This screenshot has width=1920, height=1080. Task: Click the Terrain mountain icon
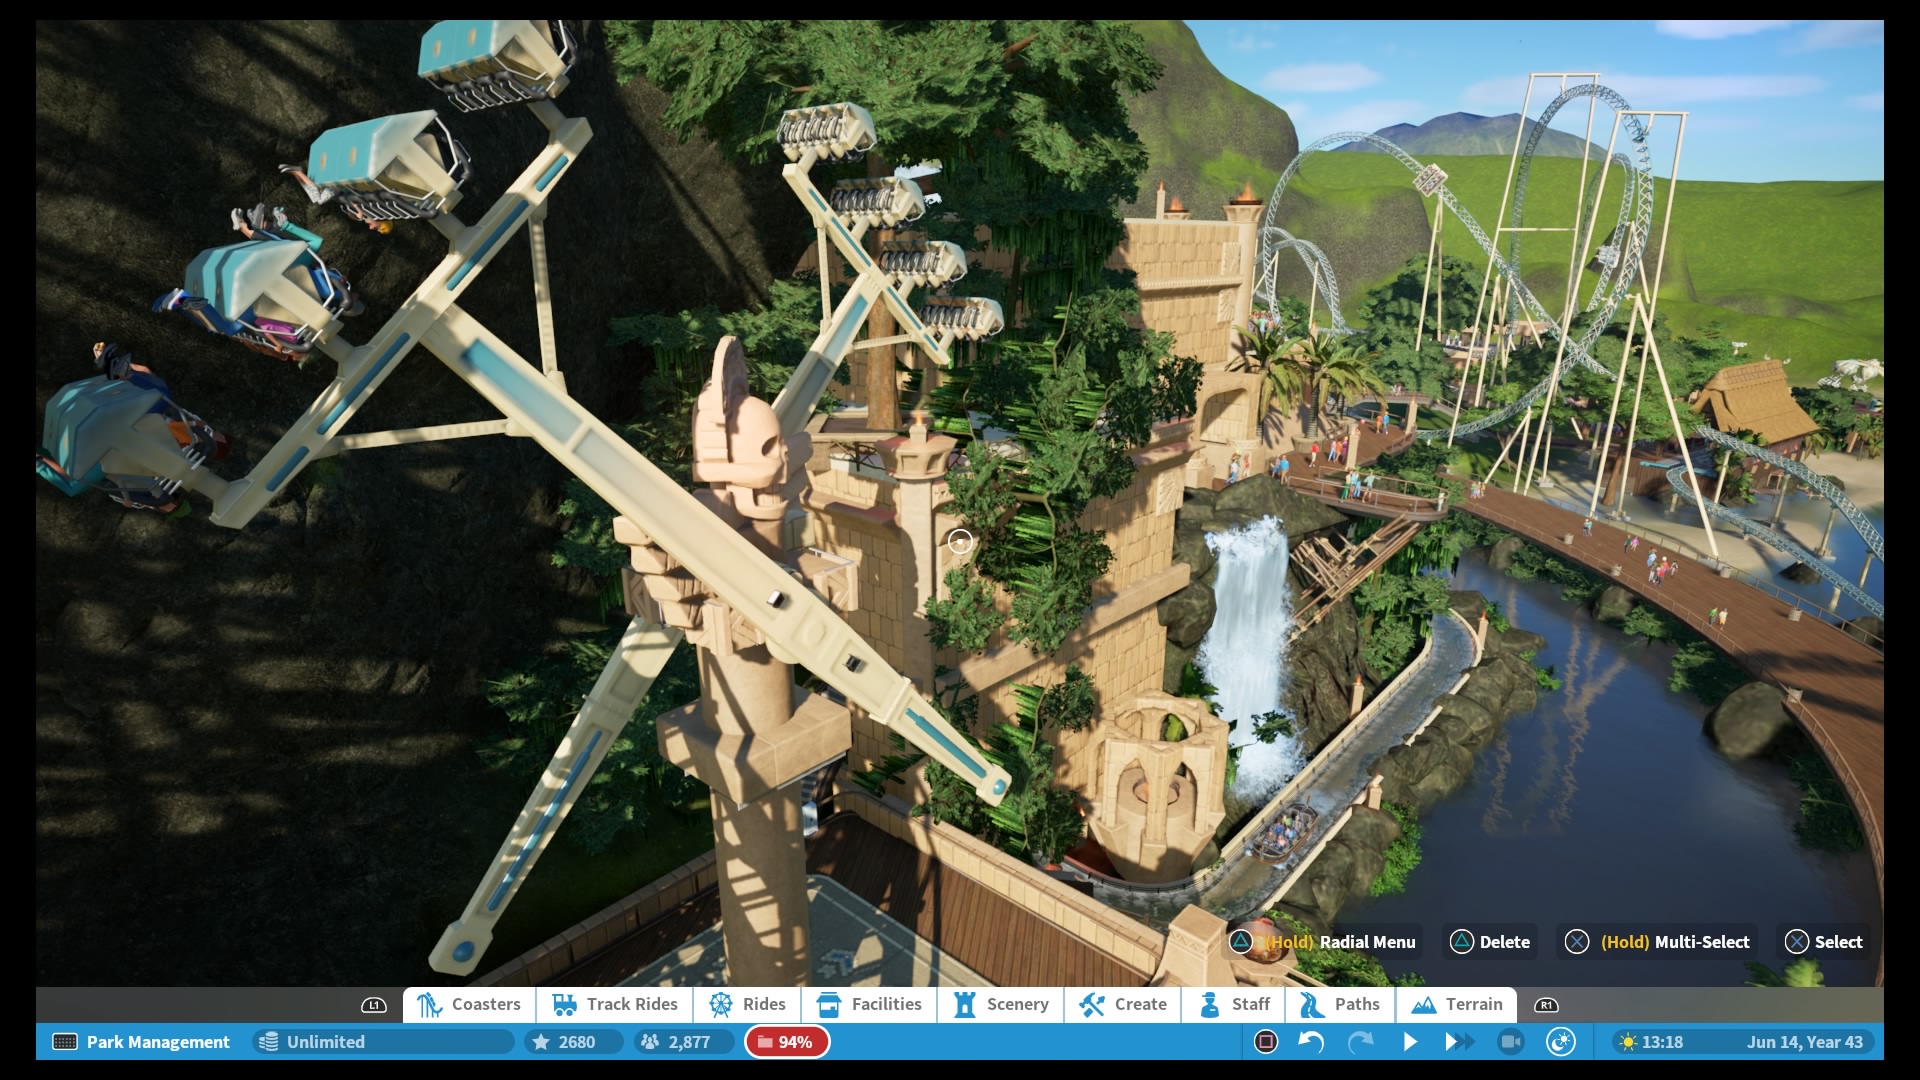pyautogui.click(x=1424, y=1005)
